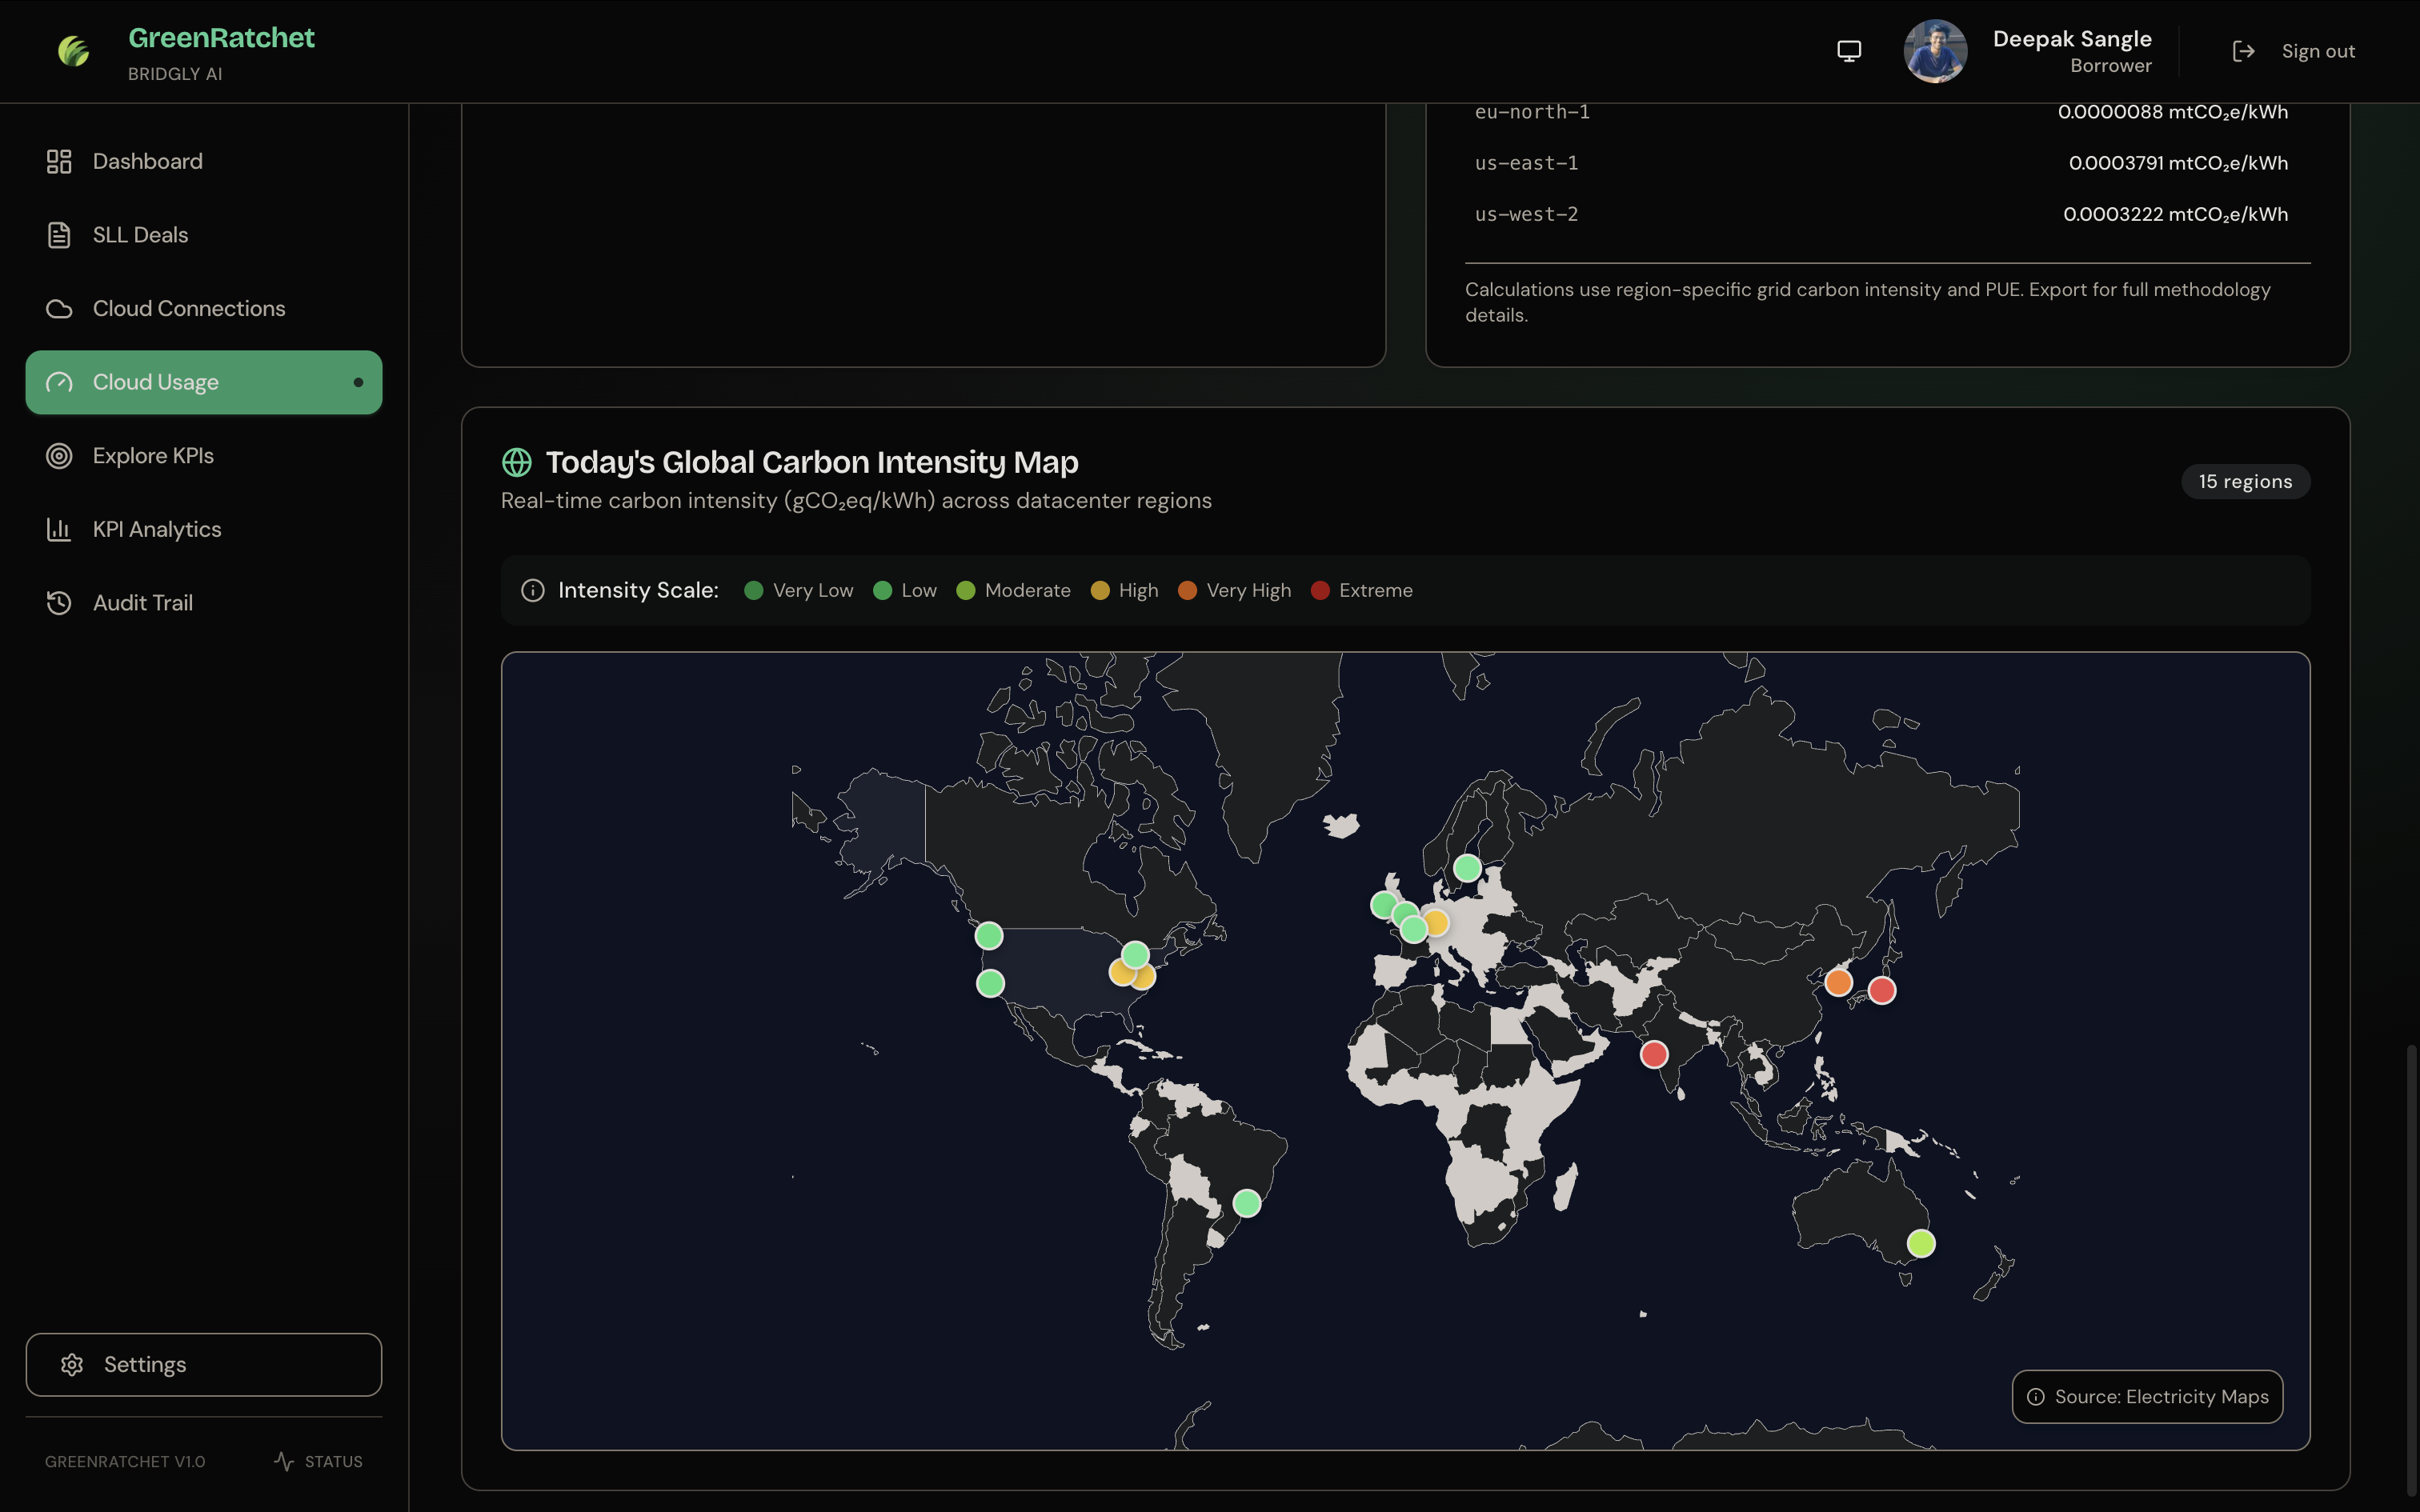This screenshot has width=2420, height=1512.
Task: Click the monitor theme icon in header
Action: click(x=1849, y=51)
